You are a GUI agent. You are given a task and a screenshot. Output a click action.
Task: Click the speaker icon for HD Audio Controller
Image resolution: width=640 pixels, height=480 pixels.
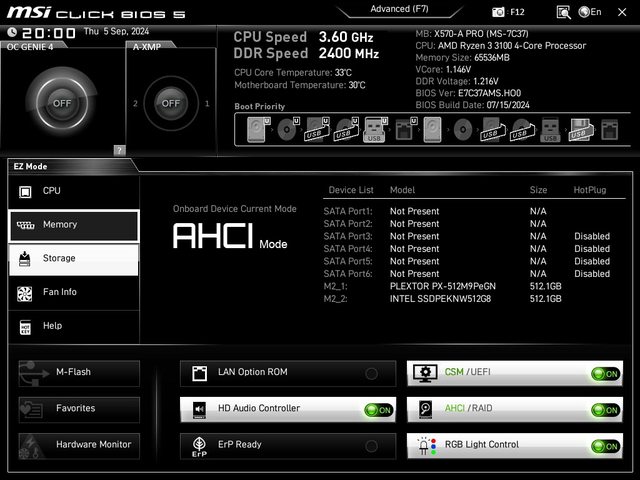198,409
